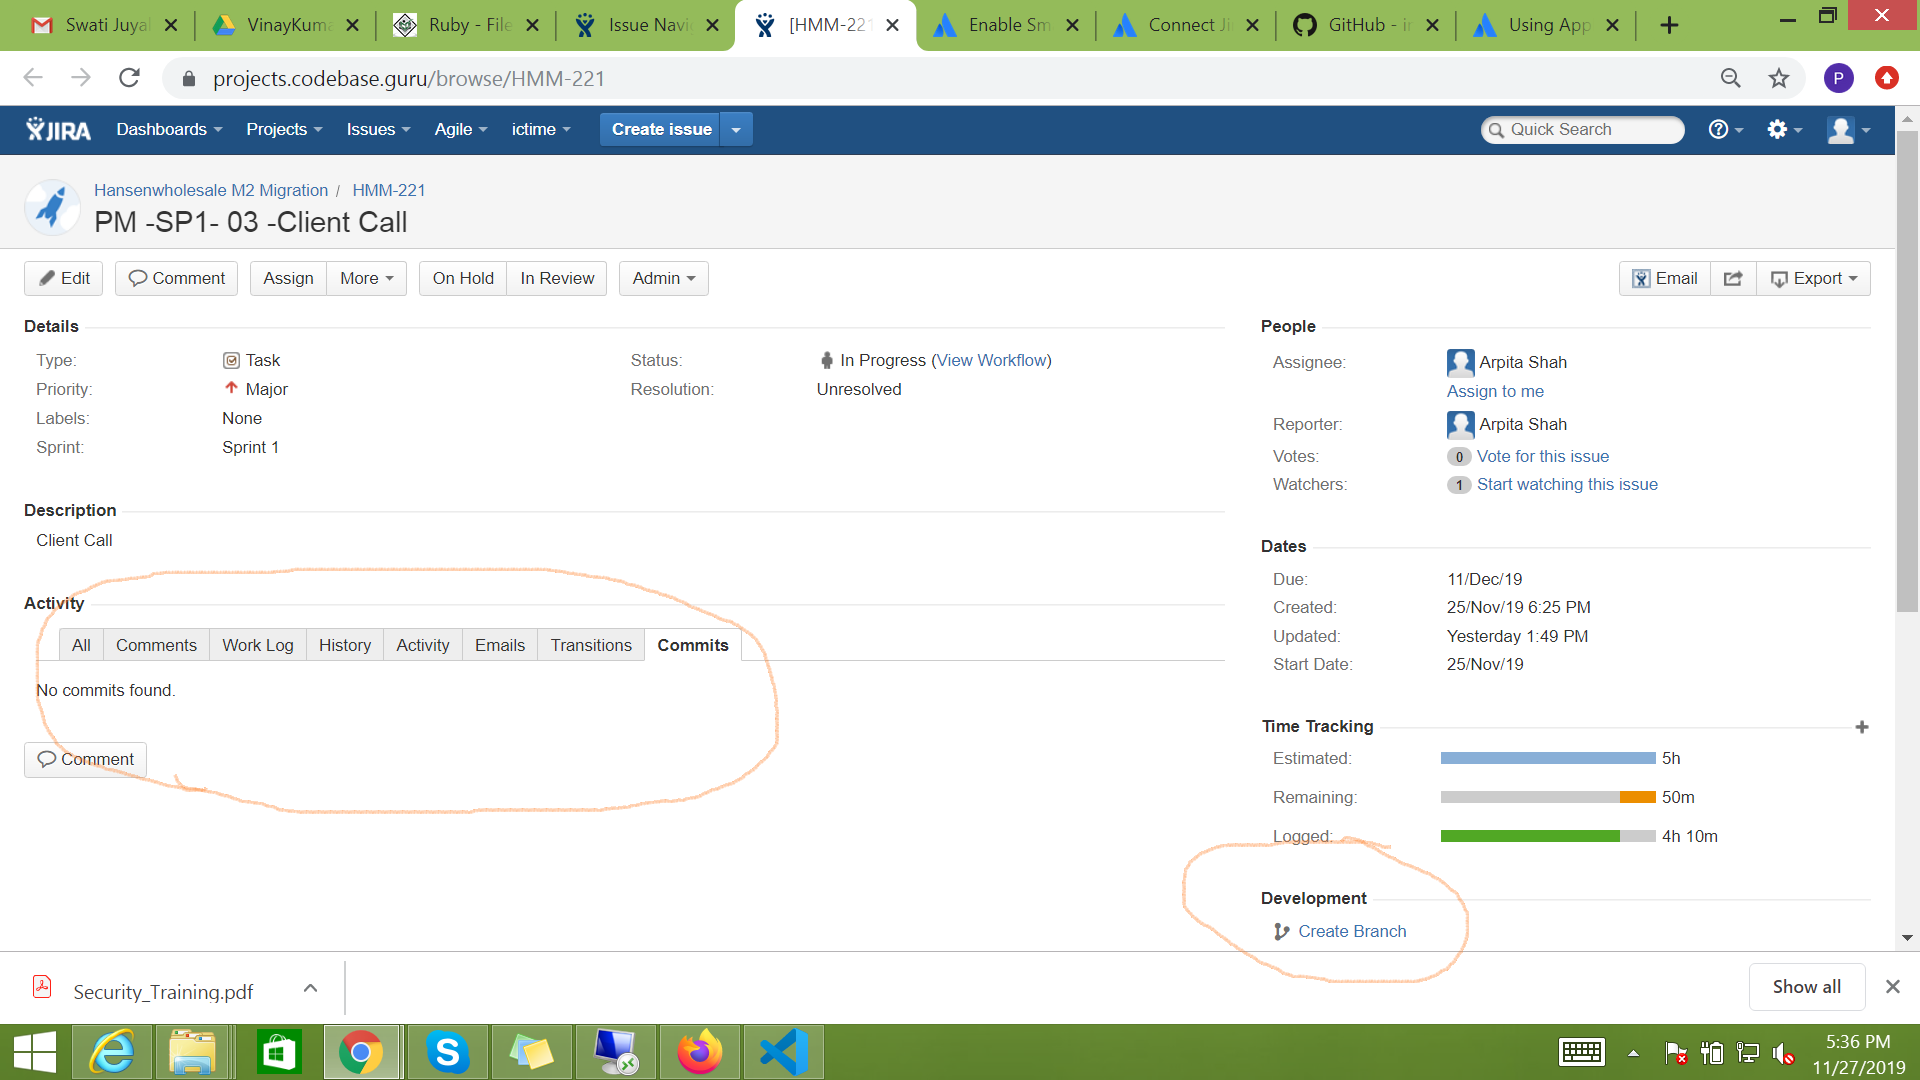Click the site lock icon in address bar
This screenshot has height=1080, width=1920.
click(x=189, y=78)
